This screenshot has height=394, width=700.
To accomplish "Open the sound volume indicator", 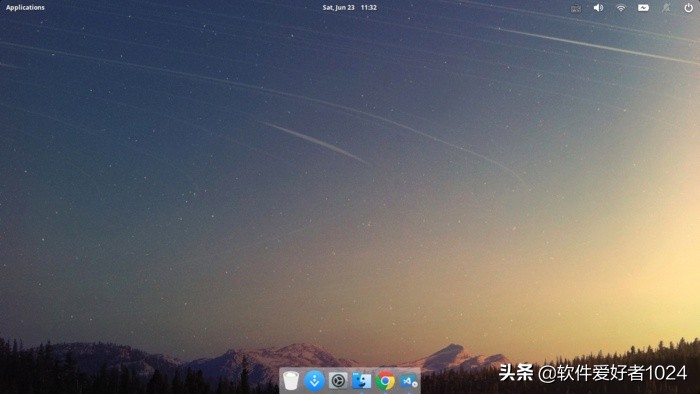I will point(598,8).
